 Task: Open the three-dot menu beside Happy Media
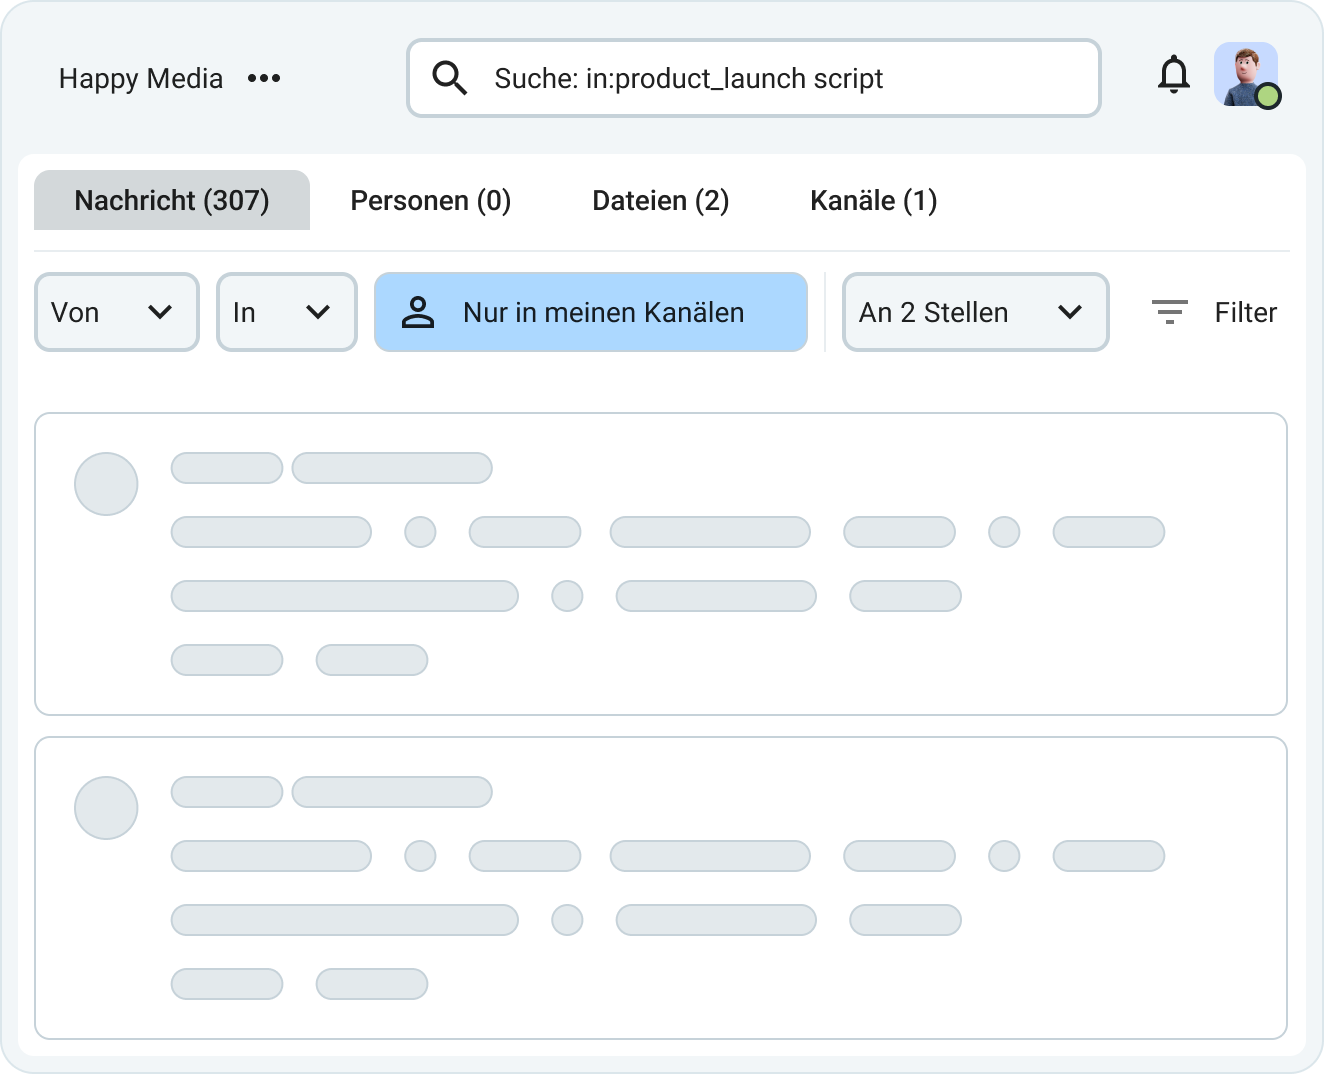coord(264,78)
